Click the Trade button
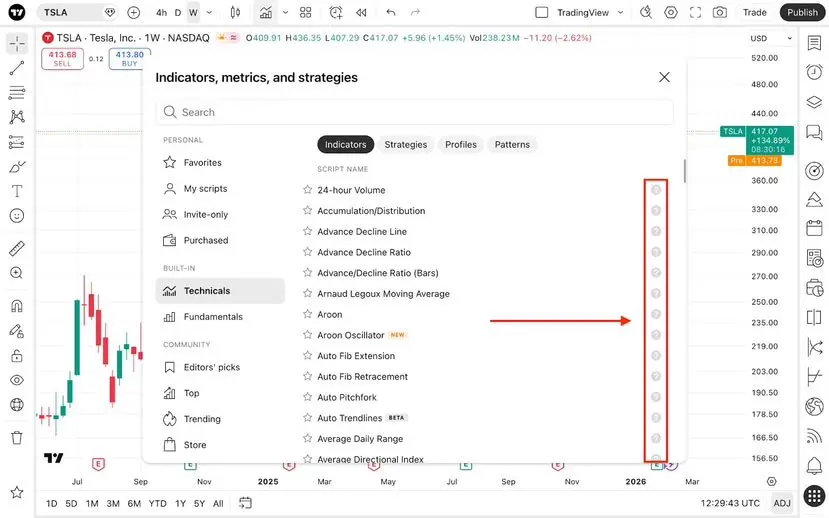829x518 pixels. pos(754,13)
